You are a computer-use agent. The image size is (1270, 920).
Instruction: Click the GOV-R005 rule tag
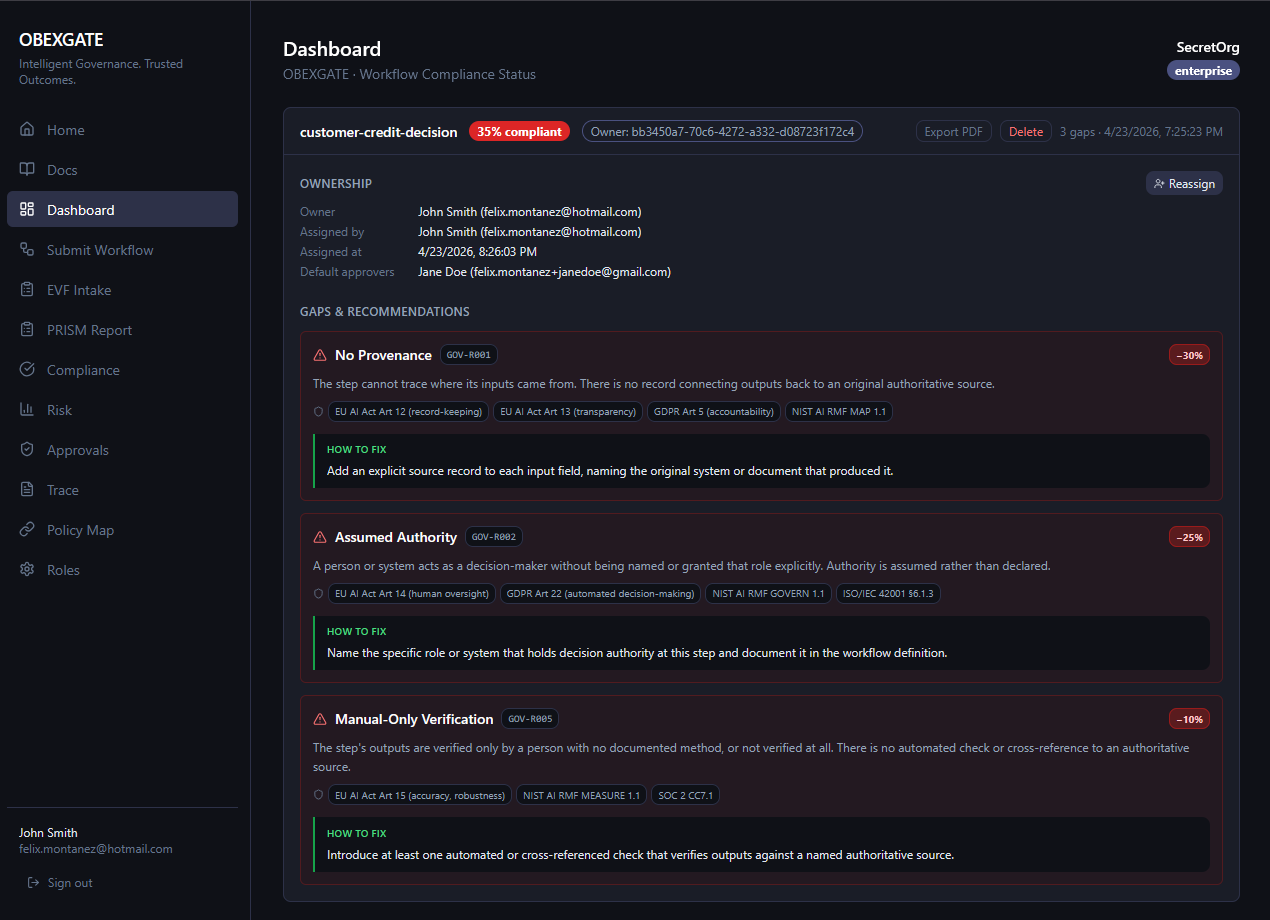coord(530,719)
